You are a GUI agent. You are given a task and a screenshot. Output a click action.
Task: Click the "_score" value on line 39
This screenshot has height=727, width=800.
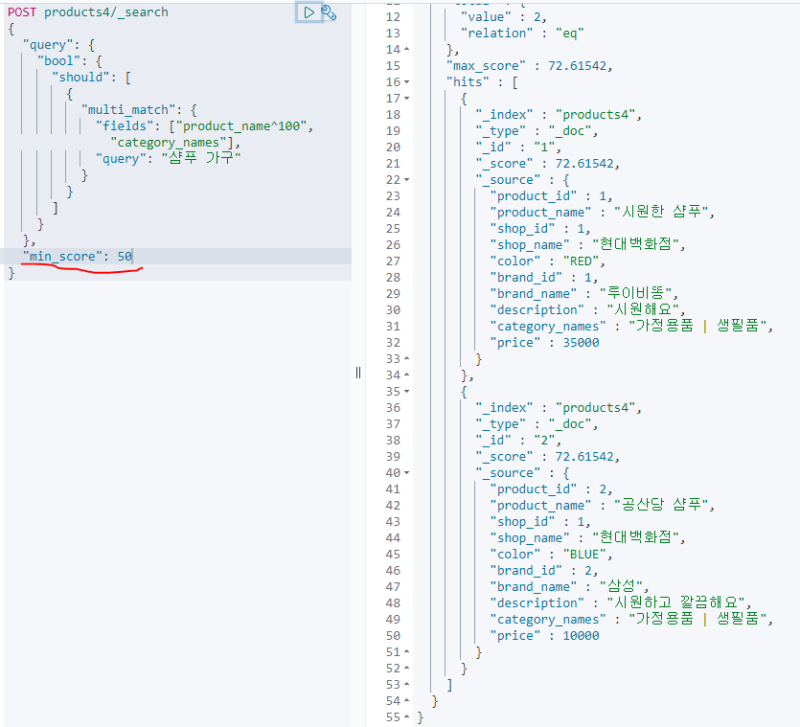click(584, 457)
